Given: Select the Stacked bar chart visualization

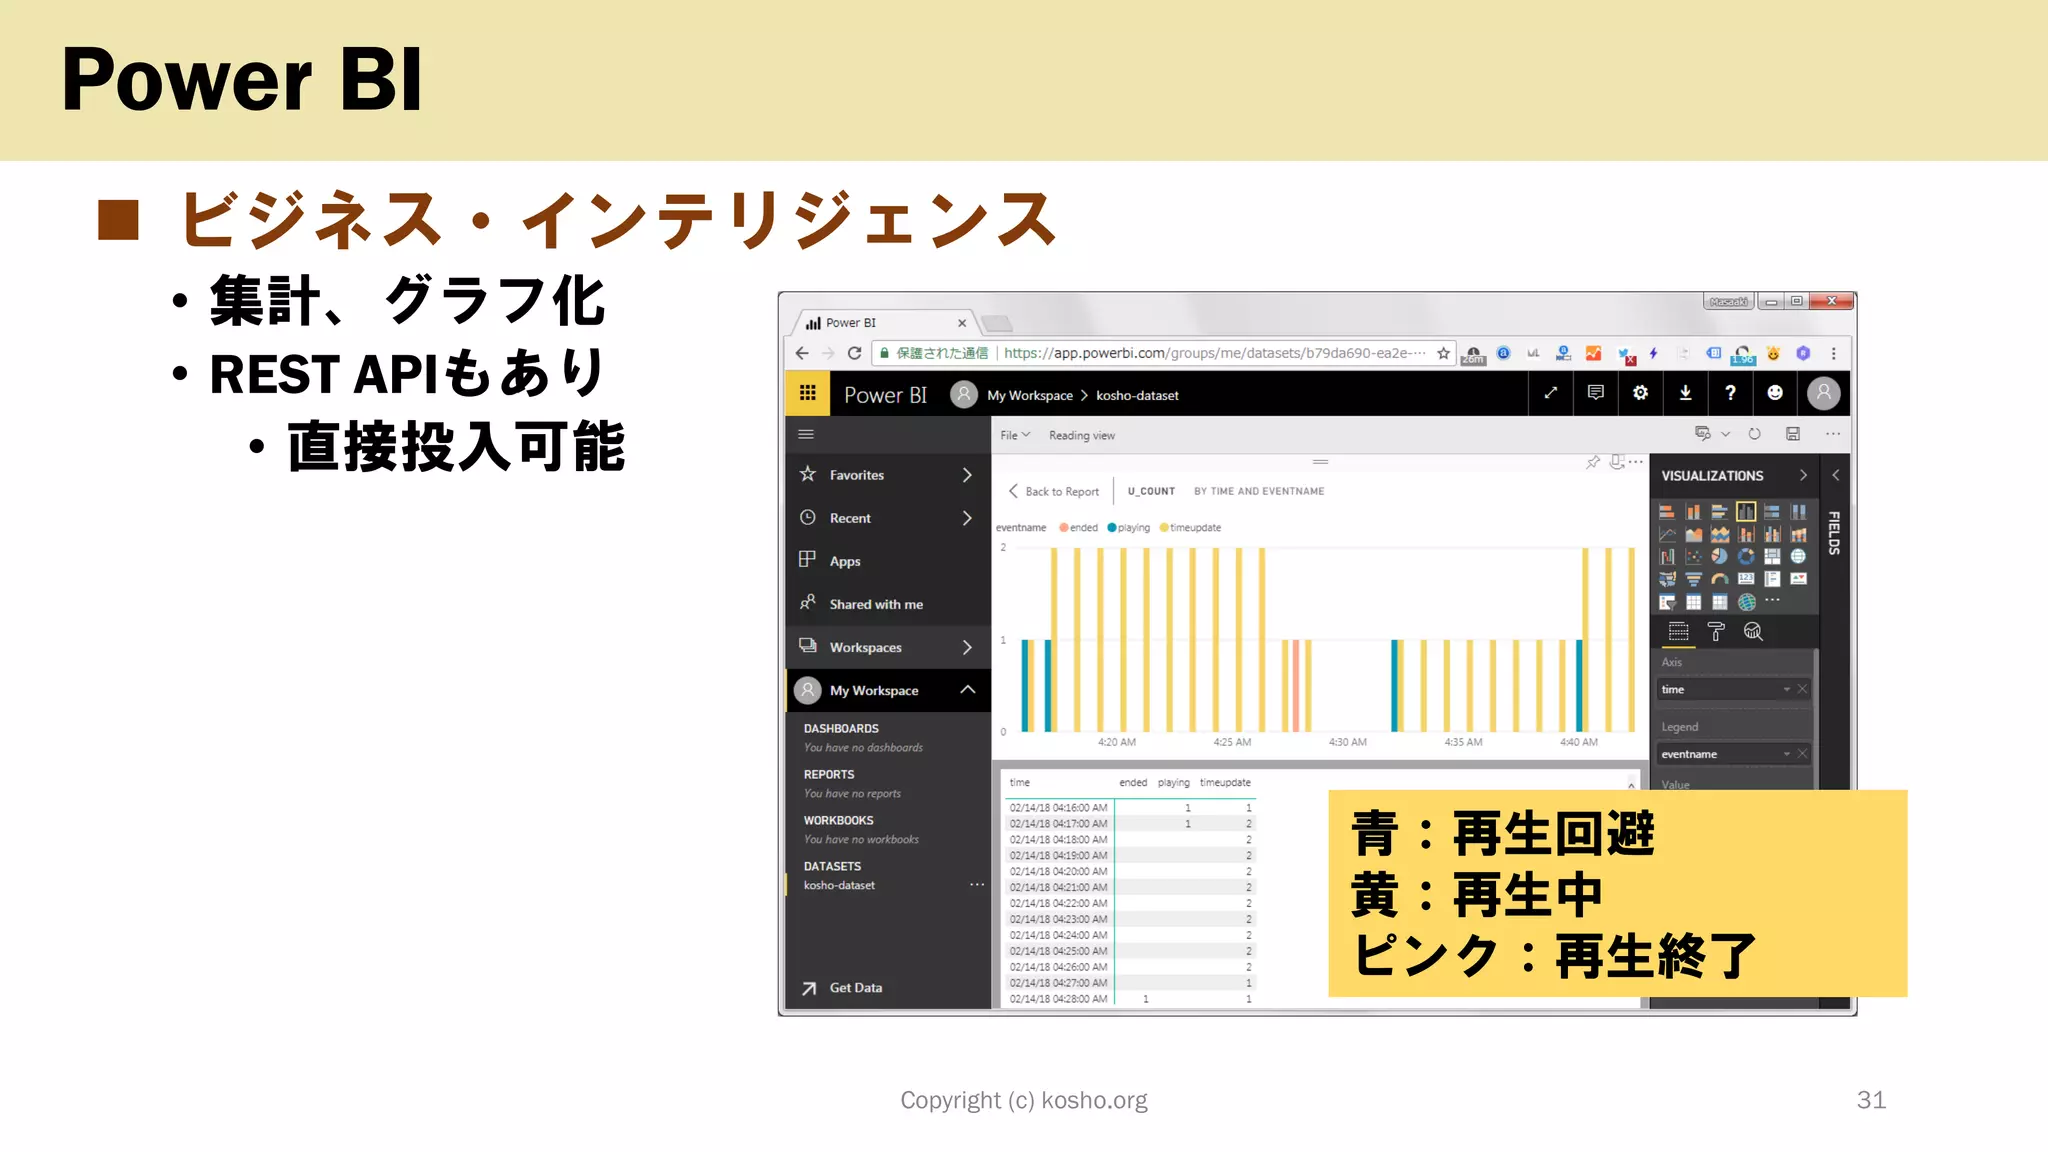Looking at the screenshot, I should (1667, 512).
